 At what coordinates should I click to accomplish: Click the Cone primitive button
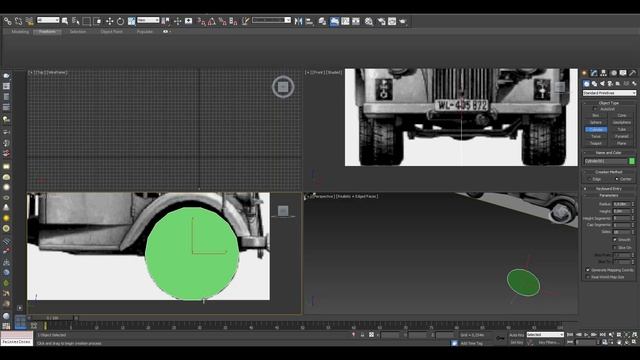[622, 116]
